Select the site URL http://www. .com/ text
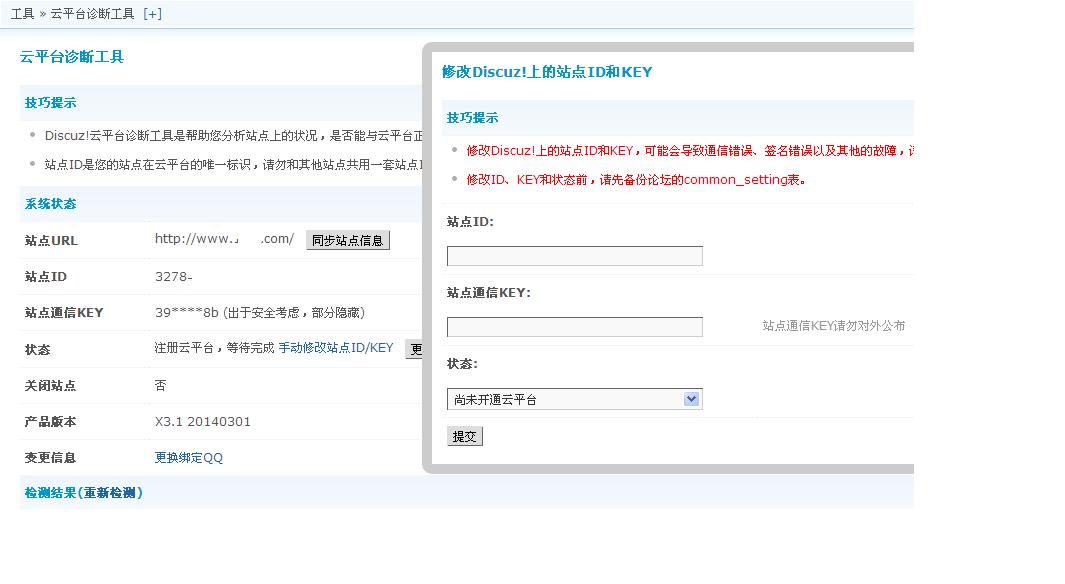 coord(224,239)
